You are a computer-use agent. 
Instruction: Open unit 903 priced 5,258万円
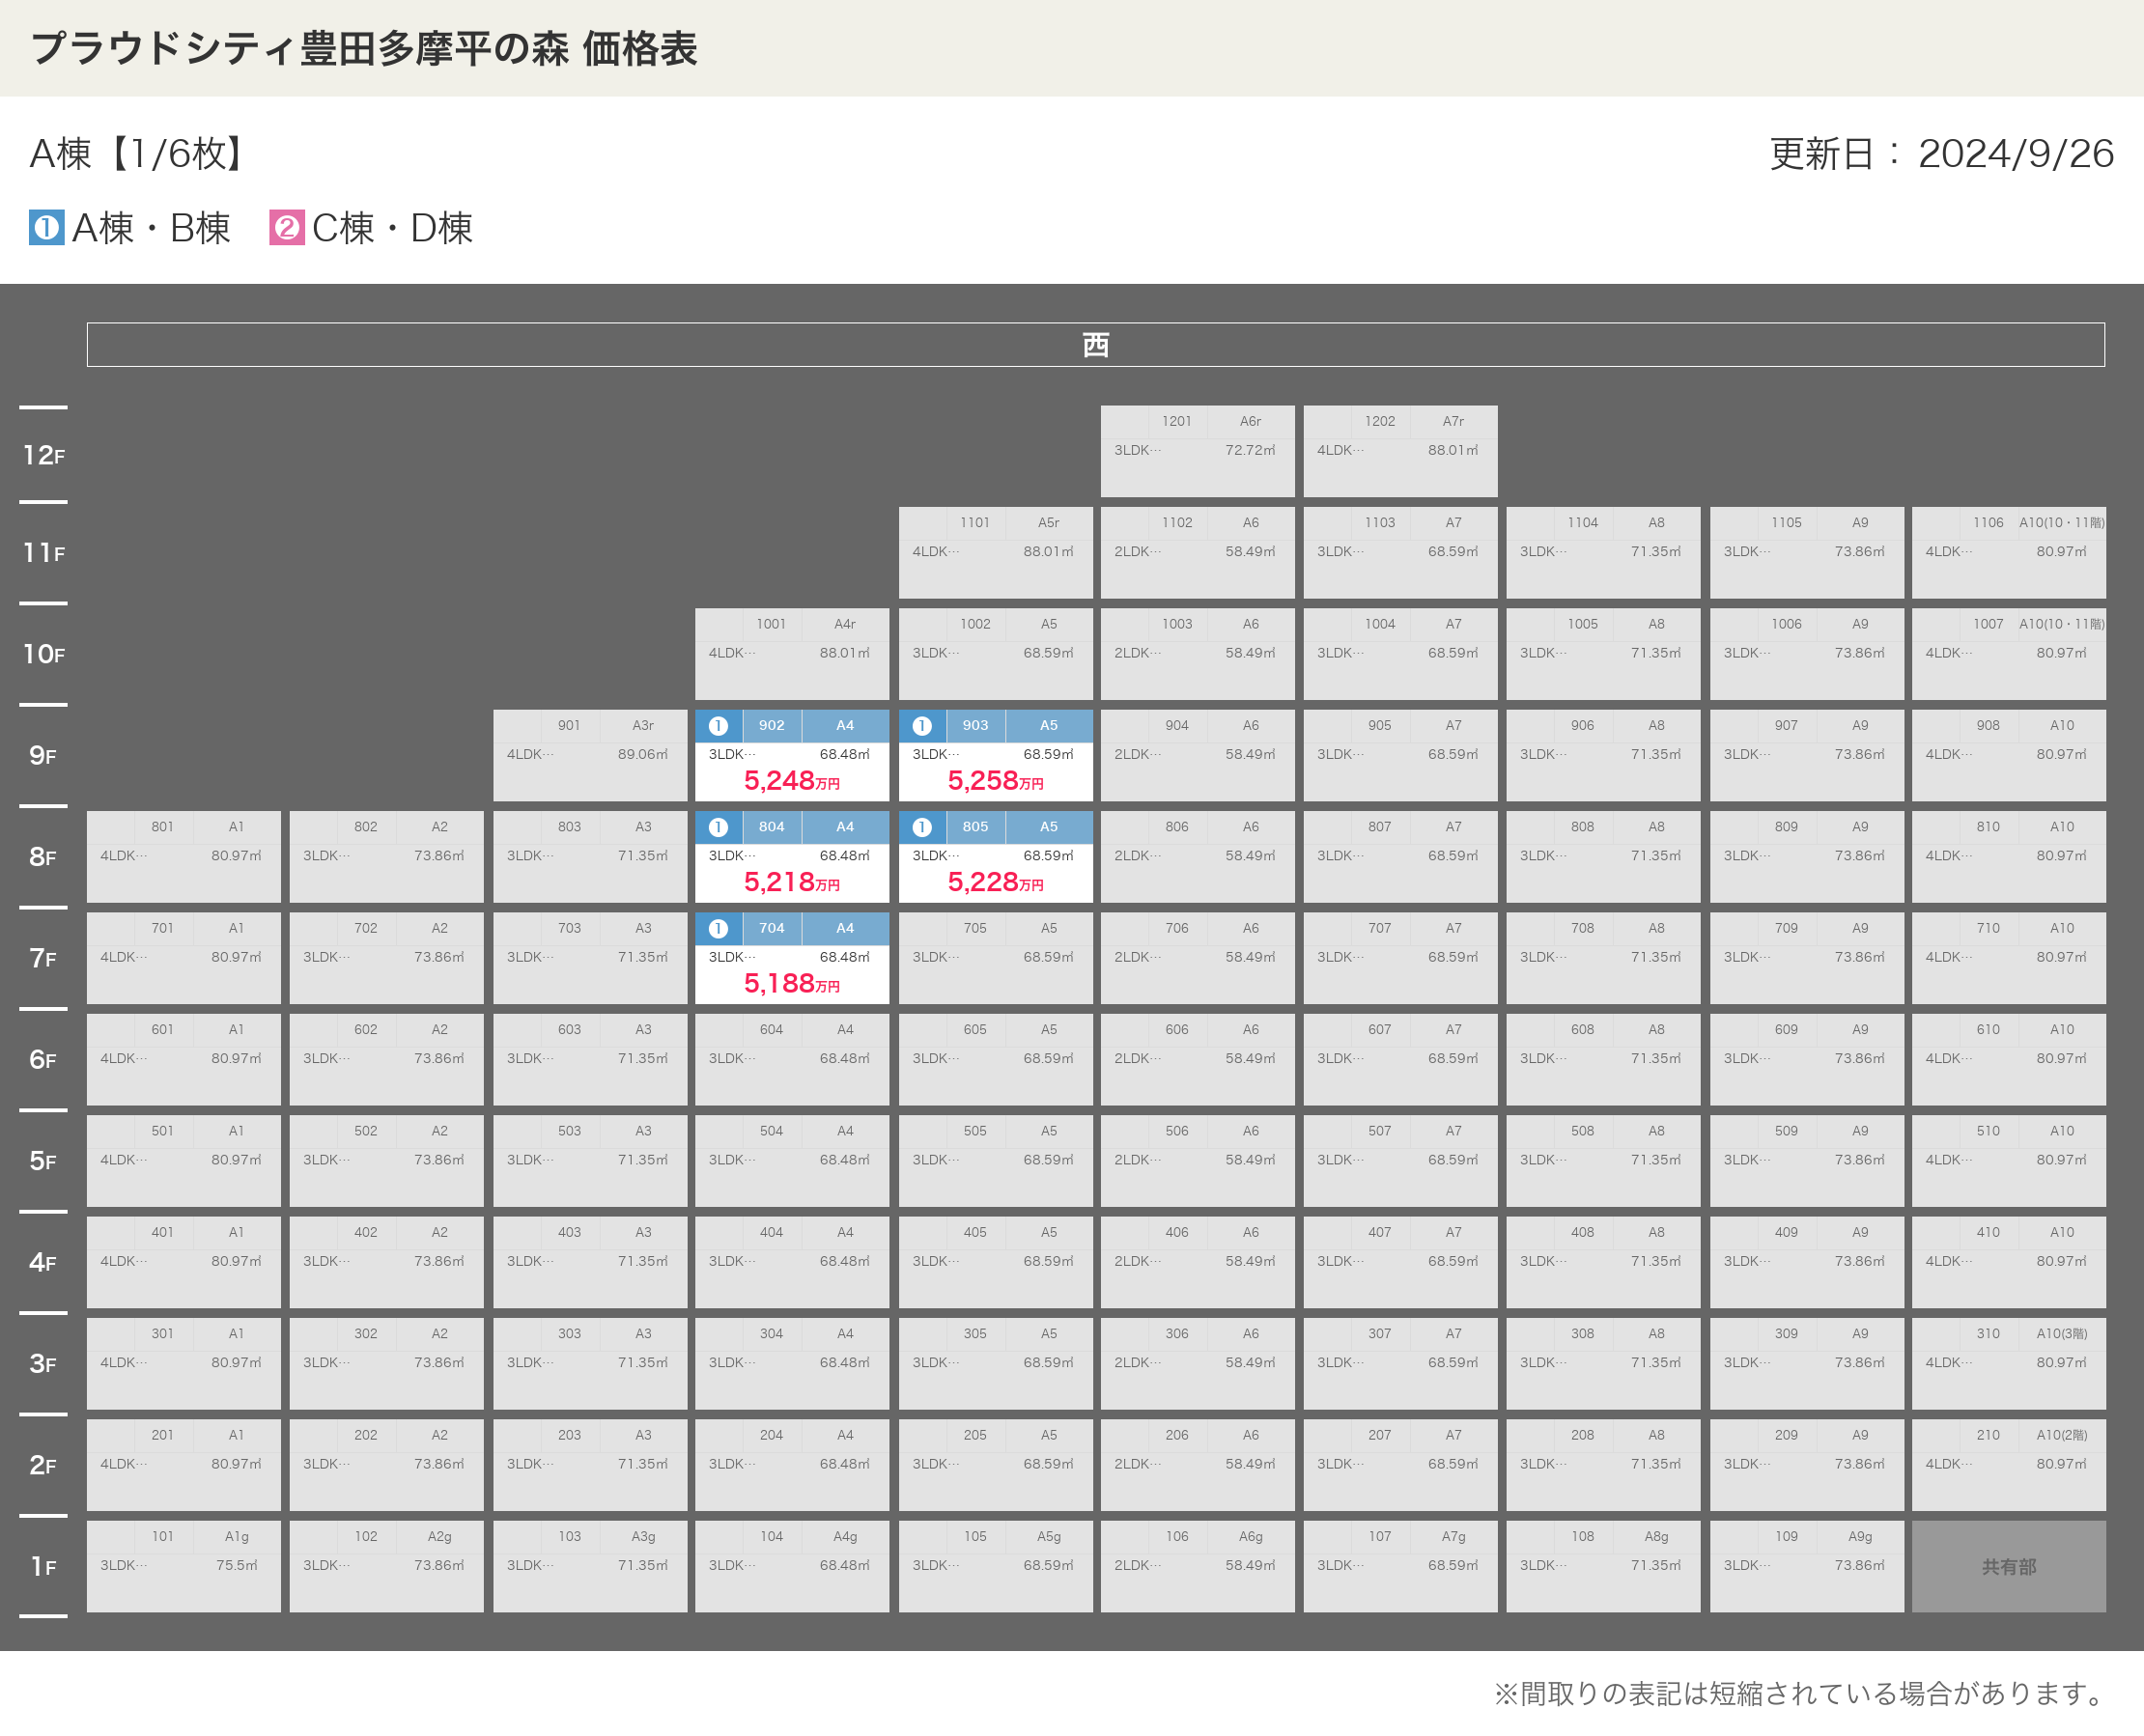click(x=995, y=755)
